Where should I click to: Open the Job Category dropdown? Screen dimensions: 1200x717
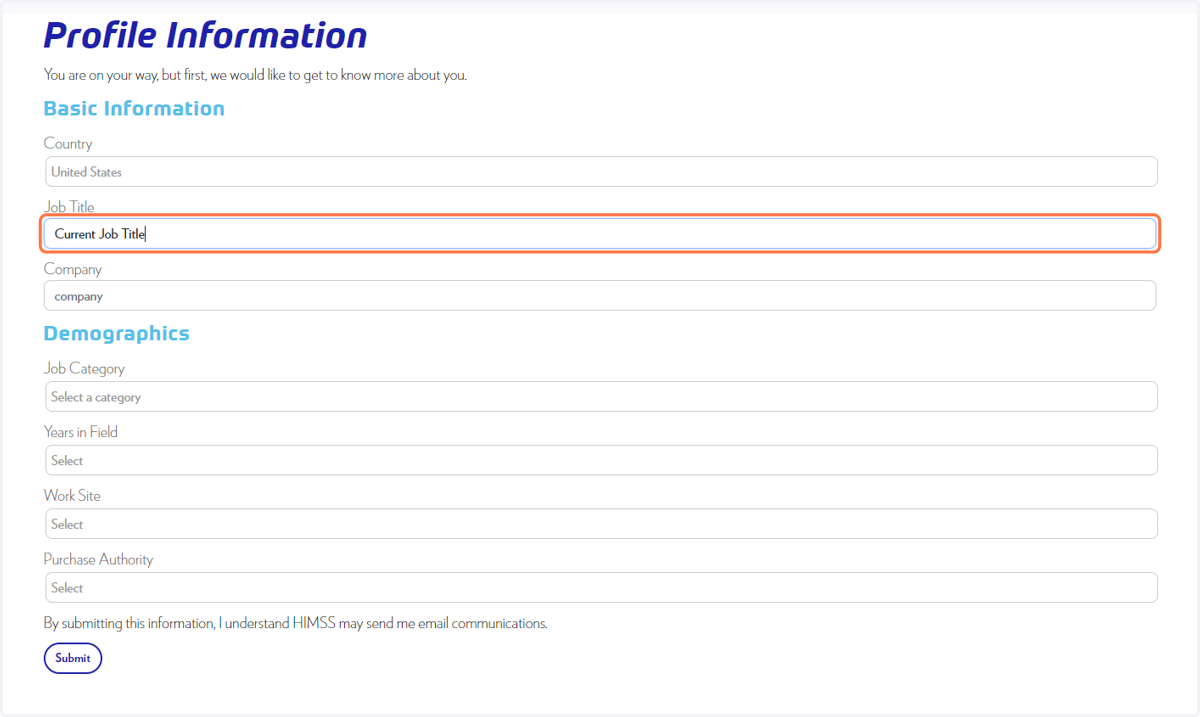click(601, 397)
